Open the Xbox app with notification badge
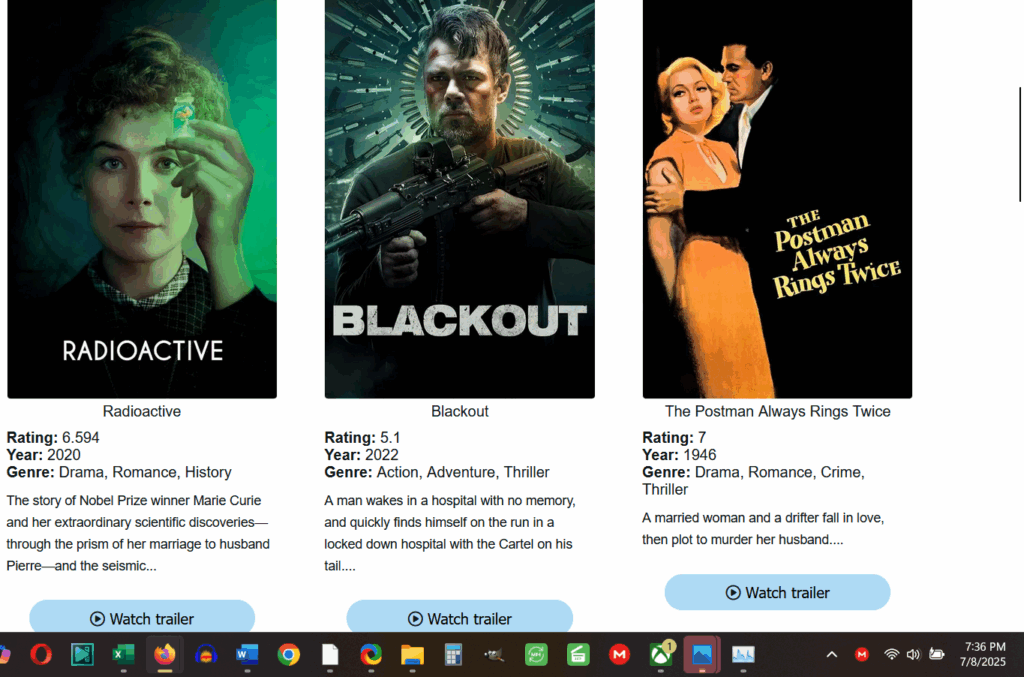The image size is (1024, 677). [661, 653]
